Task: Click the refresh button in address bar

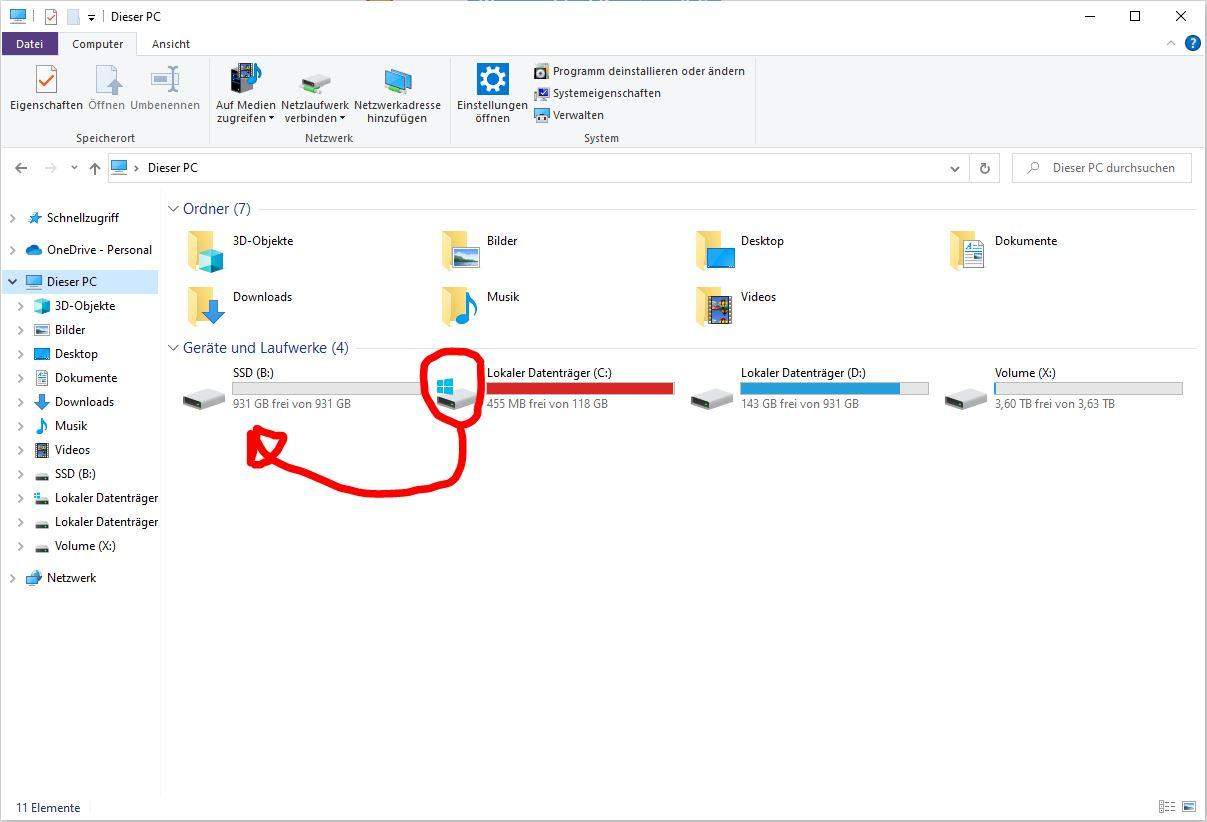Action: tap(984, 168)
